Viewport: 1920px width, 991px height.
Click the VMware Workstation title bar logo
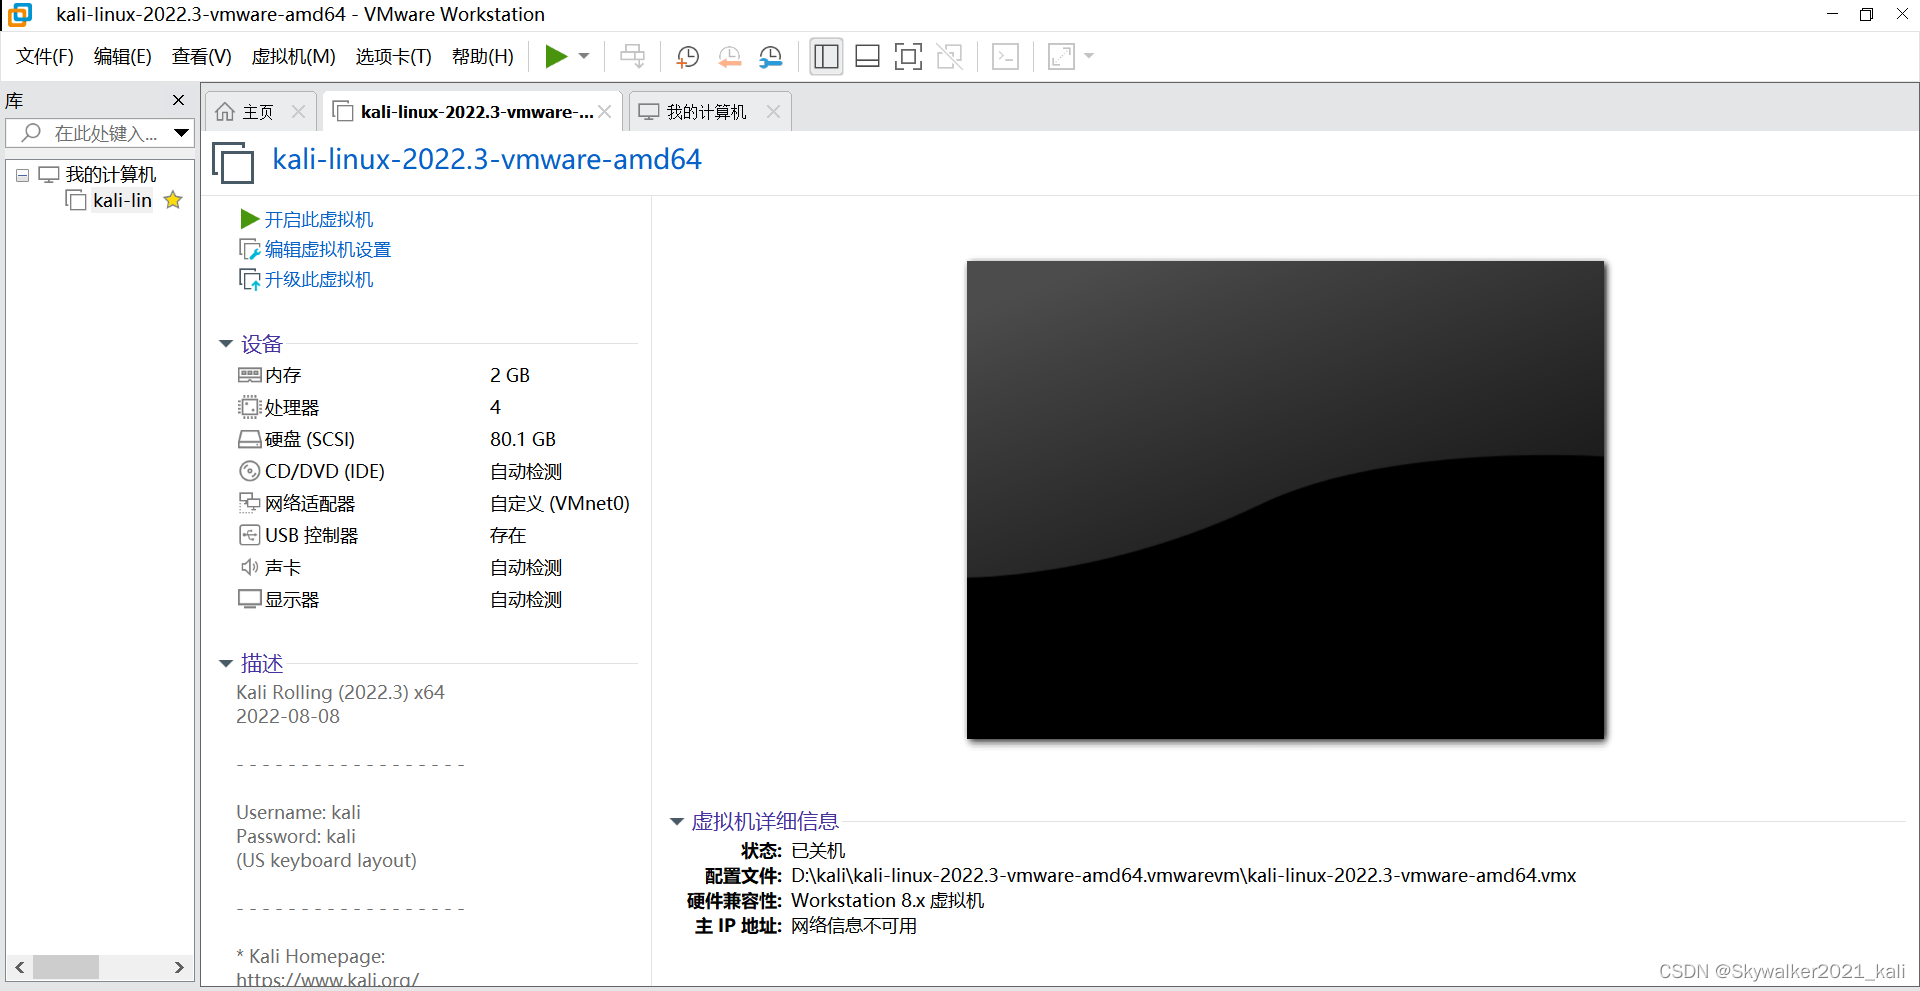(x=20, y=14)
